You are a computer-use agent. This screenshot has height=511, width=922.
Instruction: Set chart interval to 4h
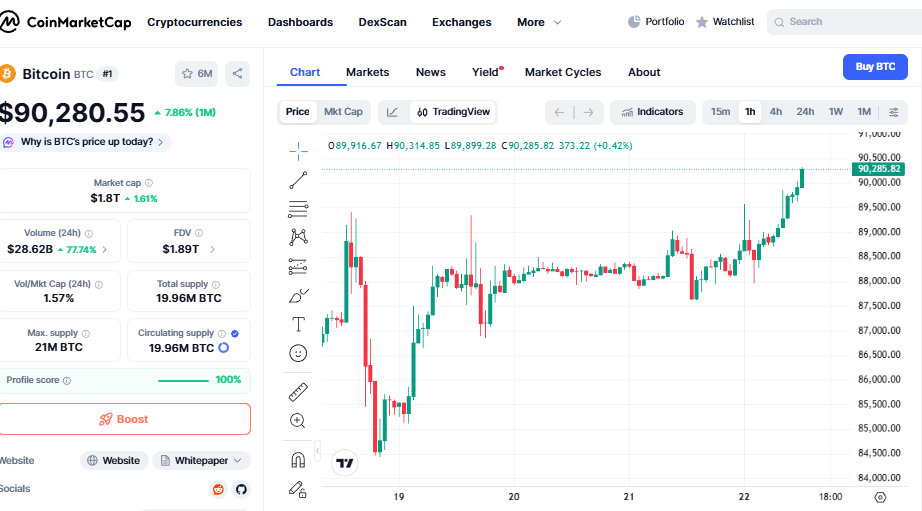[x=776, y=112]
